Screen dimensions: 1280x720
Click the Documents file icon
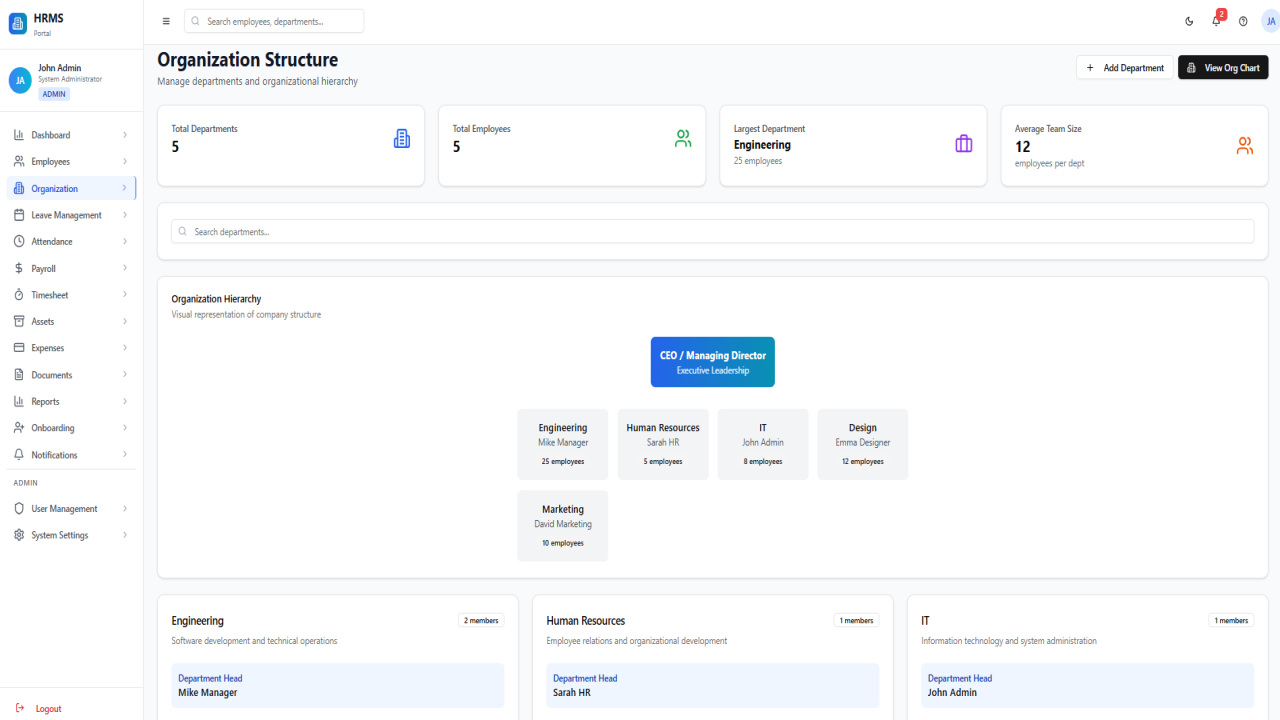pyautogui.click(x=19, y=375)
